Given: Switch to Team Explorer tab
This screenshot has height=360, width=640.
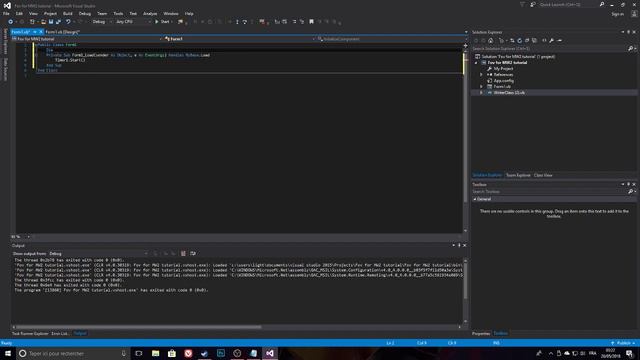Looking at the screenshot, I should click(518, 175).
